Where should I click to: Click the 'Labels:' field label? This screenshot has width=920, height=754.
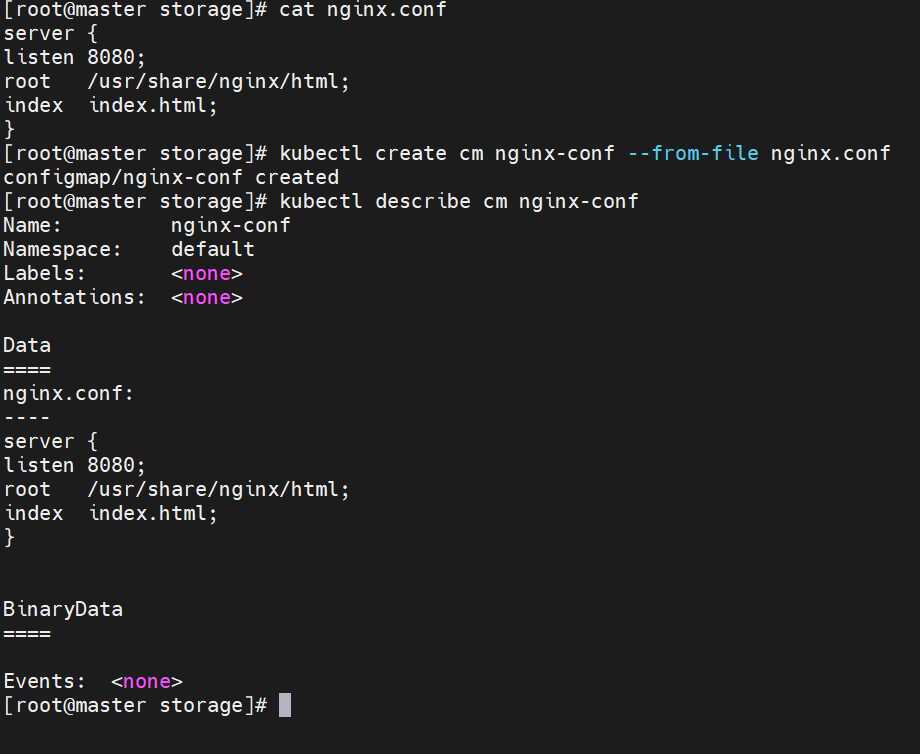pos(44,273)
